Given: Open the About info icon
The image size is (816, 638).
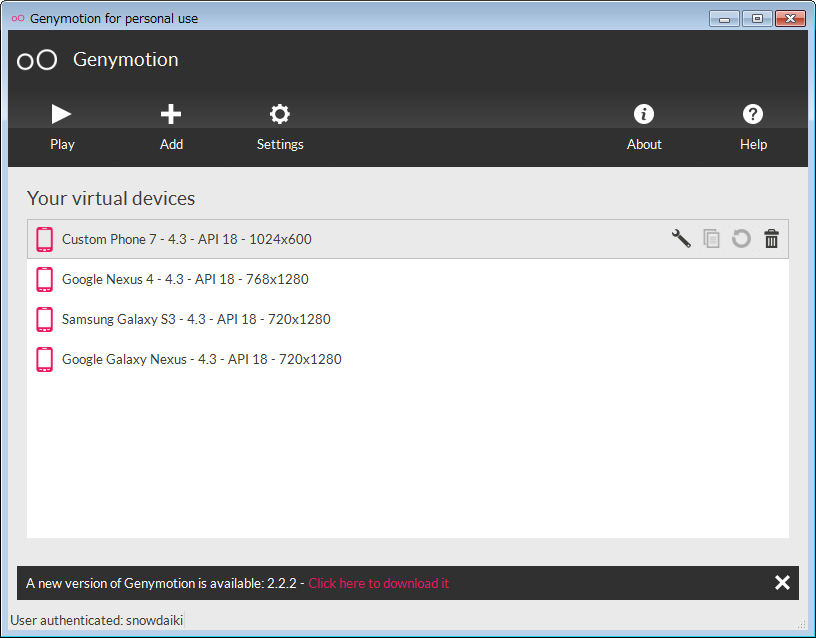Looking at the screenshot, I should 644,127.
